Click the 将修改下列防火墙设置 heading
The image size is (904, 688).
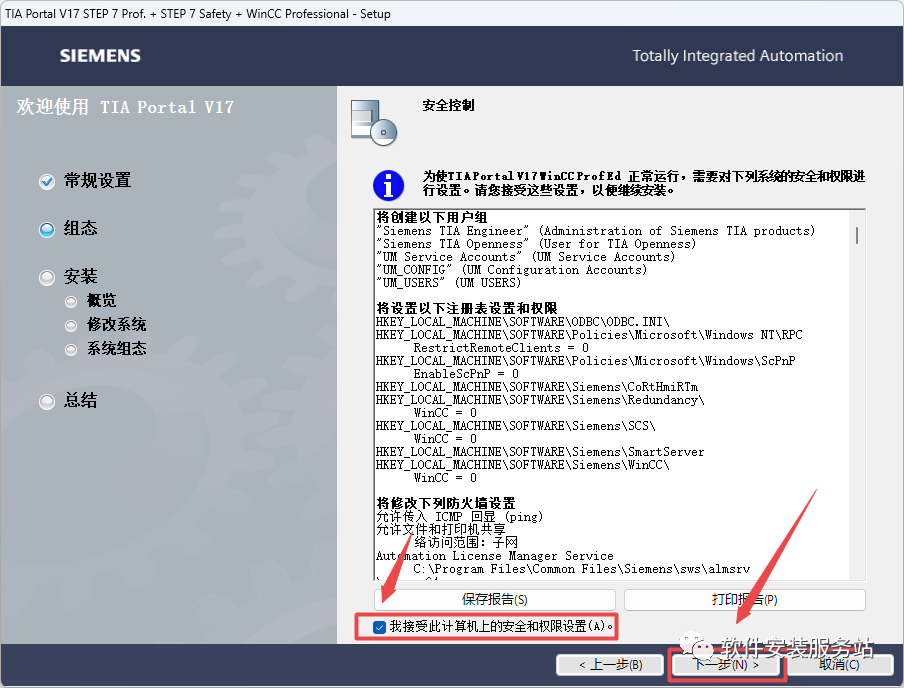pos(446,503)
